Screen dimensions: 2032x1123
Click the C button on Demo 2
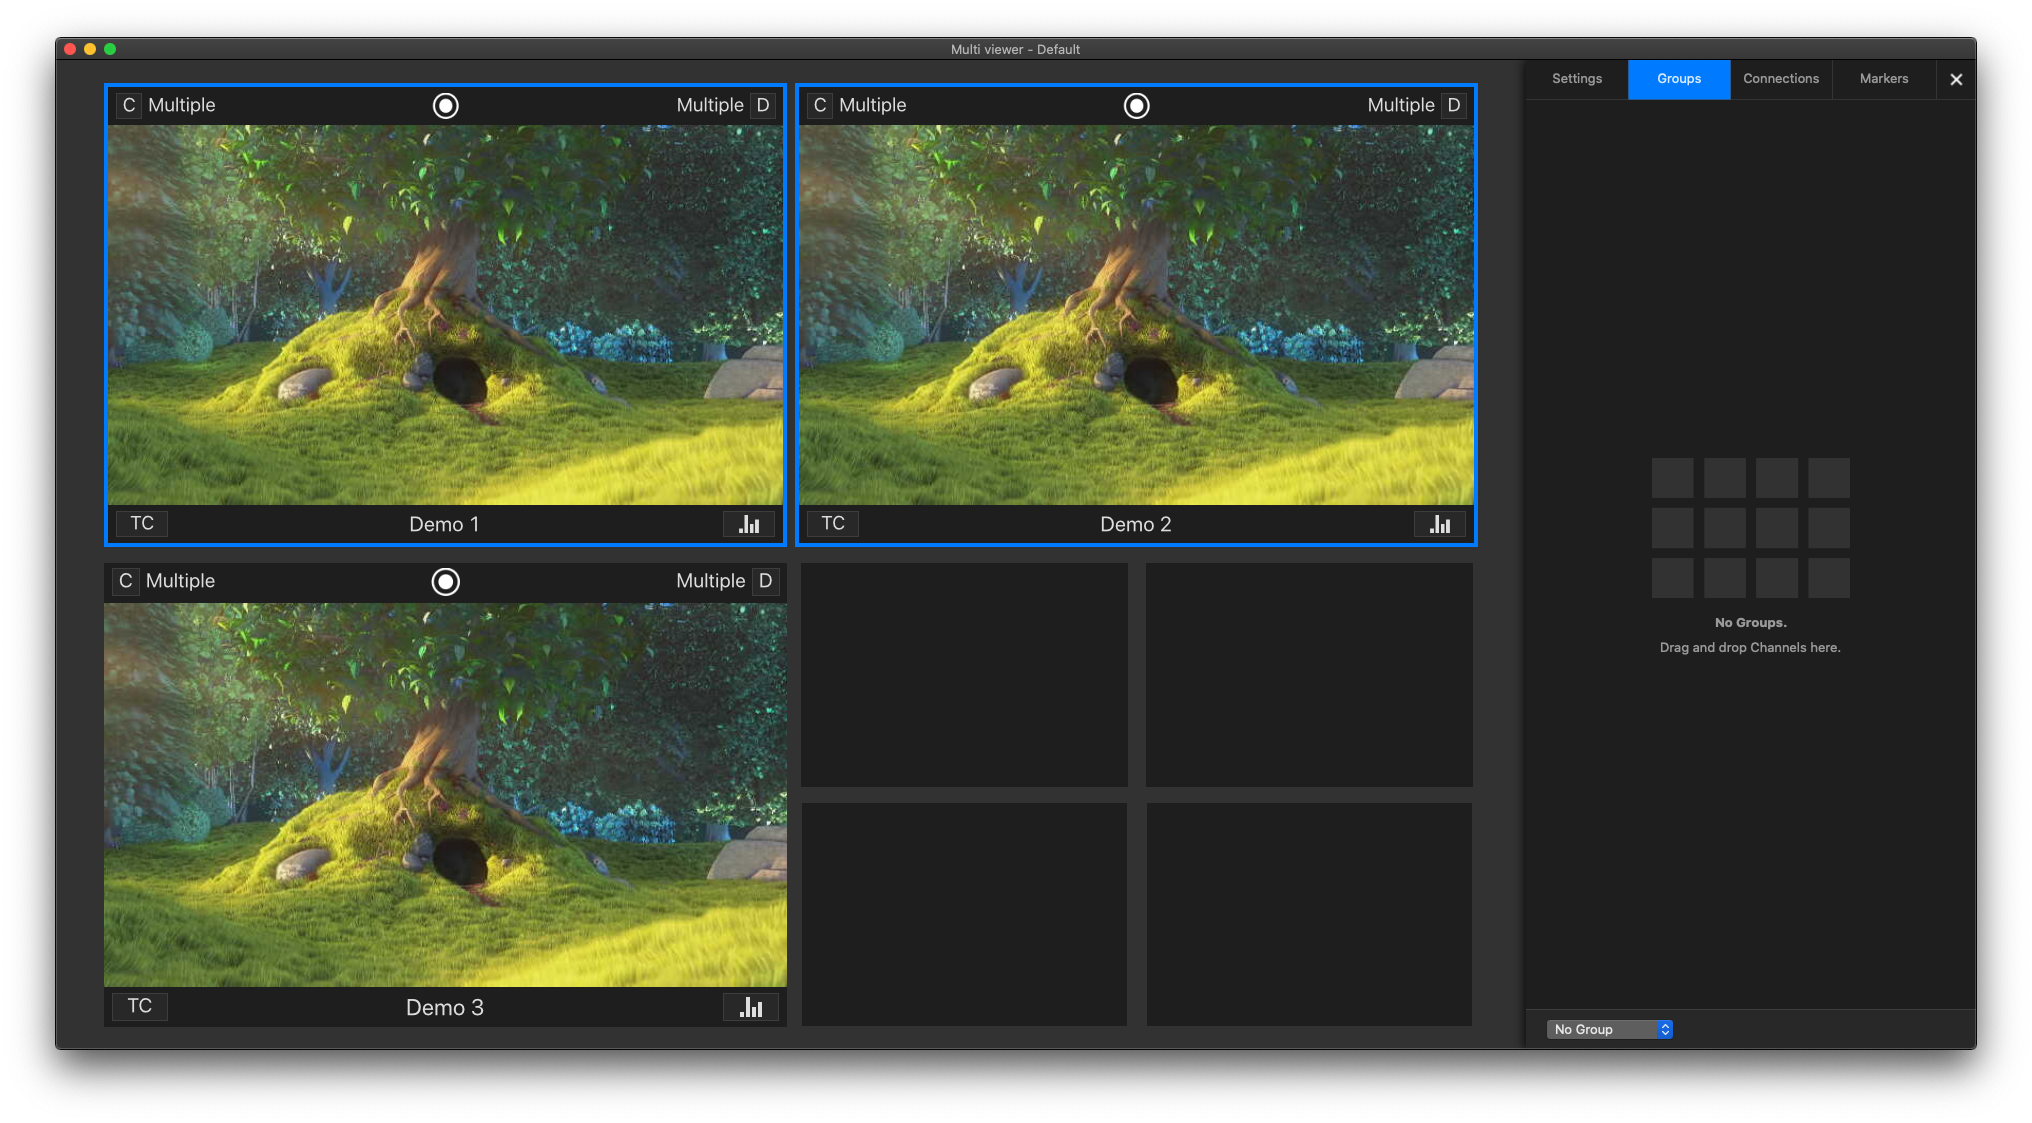coord(820,105)
